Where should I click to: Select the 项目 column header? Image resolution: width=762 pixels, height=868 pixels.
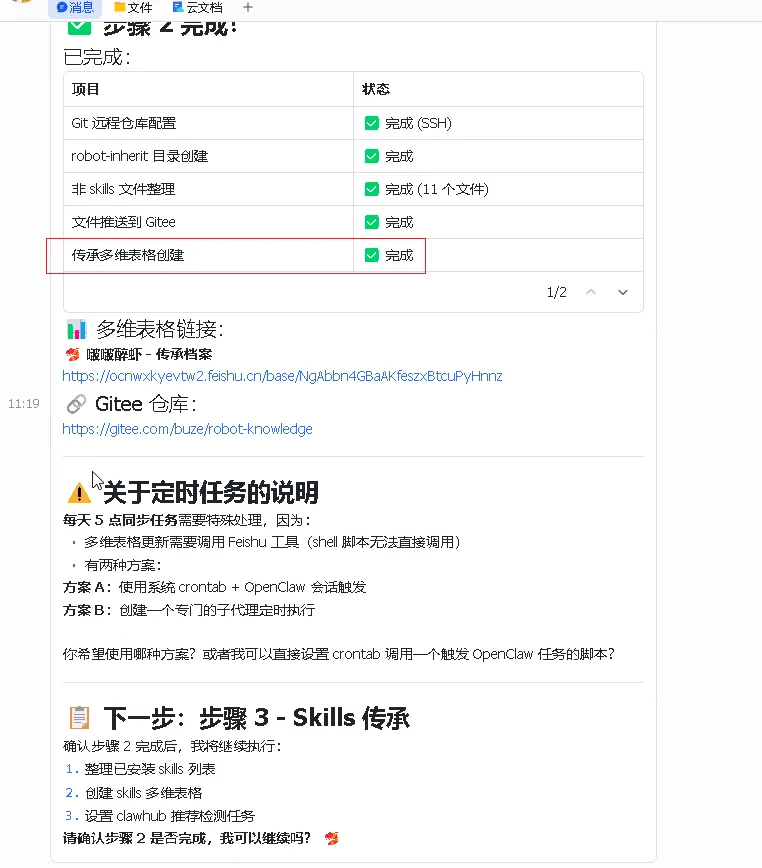click(209, 89)
